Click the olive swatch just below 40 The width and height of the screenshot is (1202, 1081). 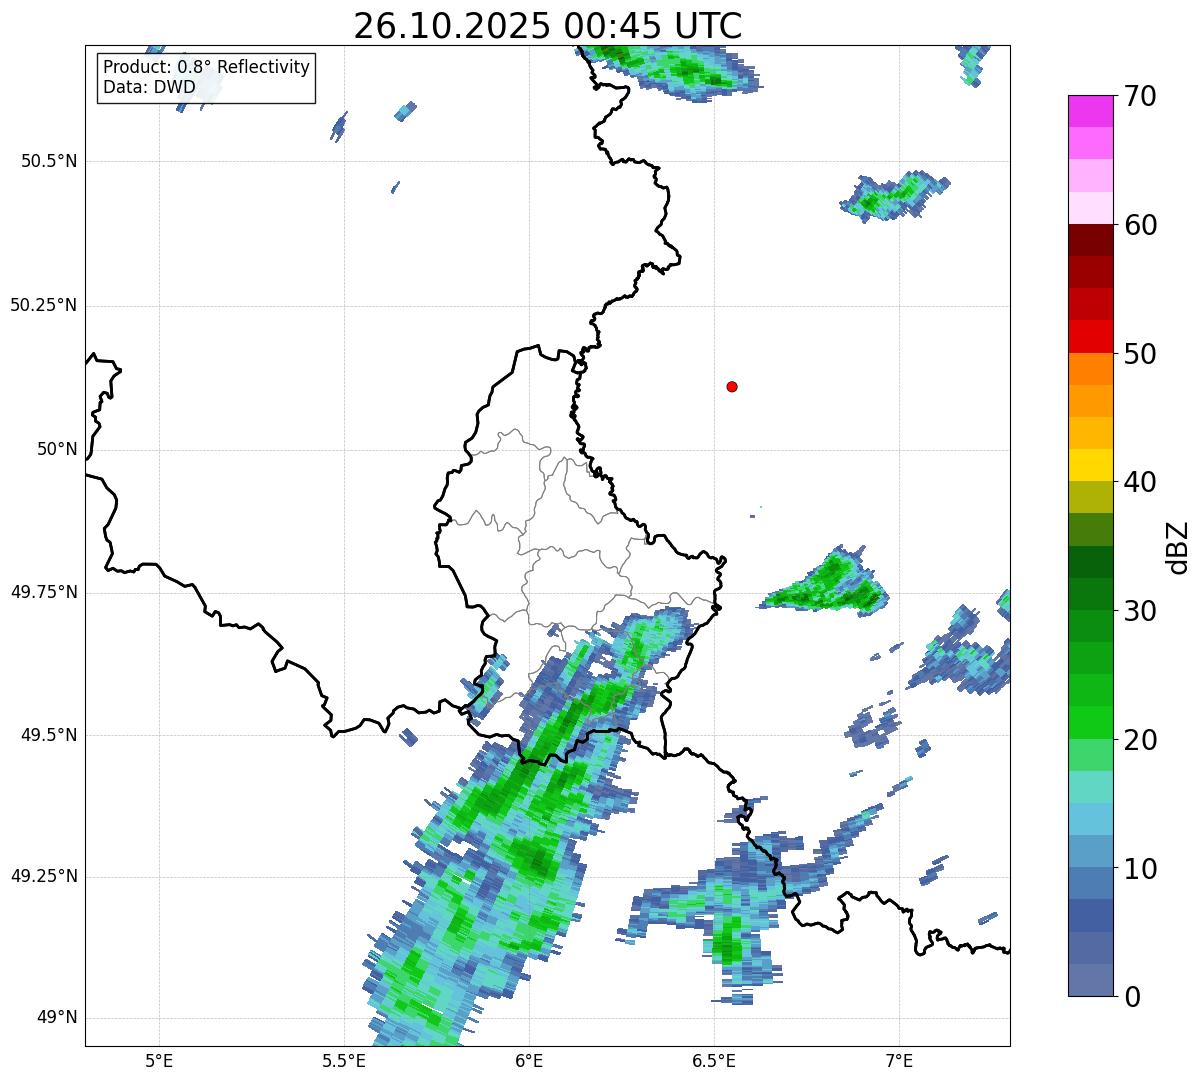pyautogui.click(x=1091, y=498)
